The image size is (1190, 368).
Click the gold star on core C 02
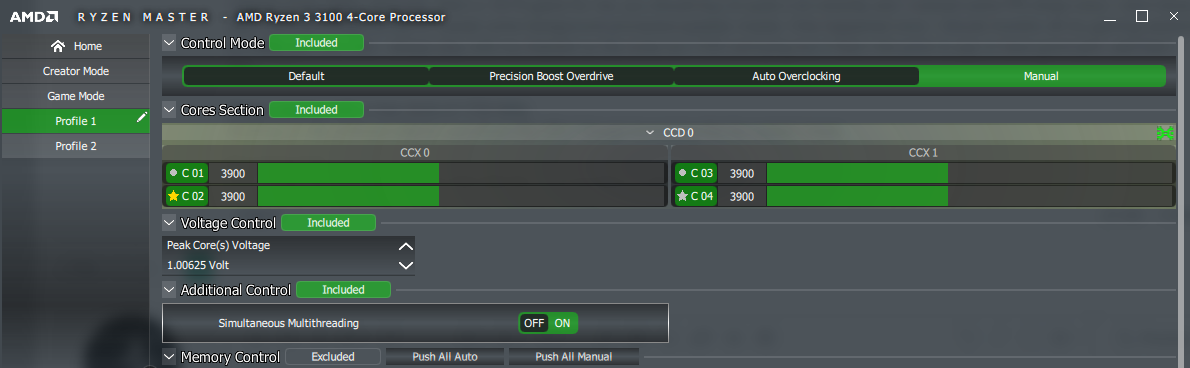coord(173,197)
